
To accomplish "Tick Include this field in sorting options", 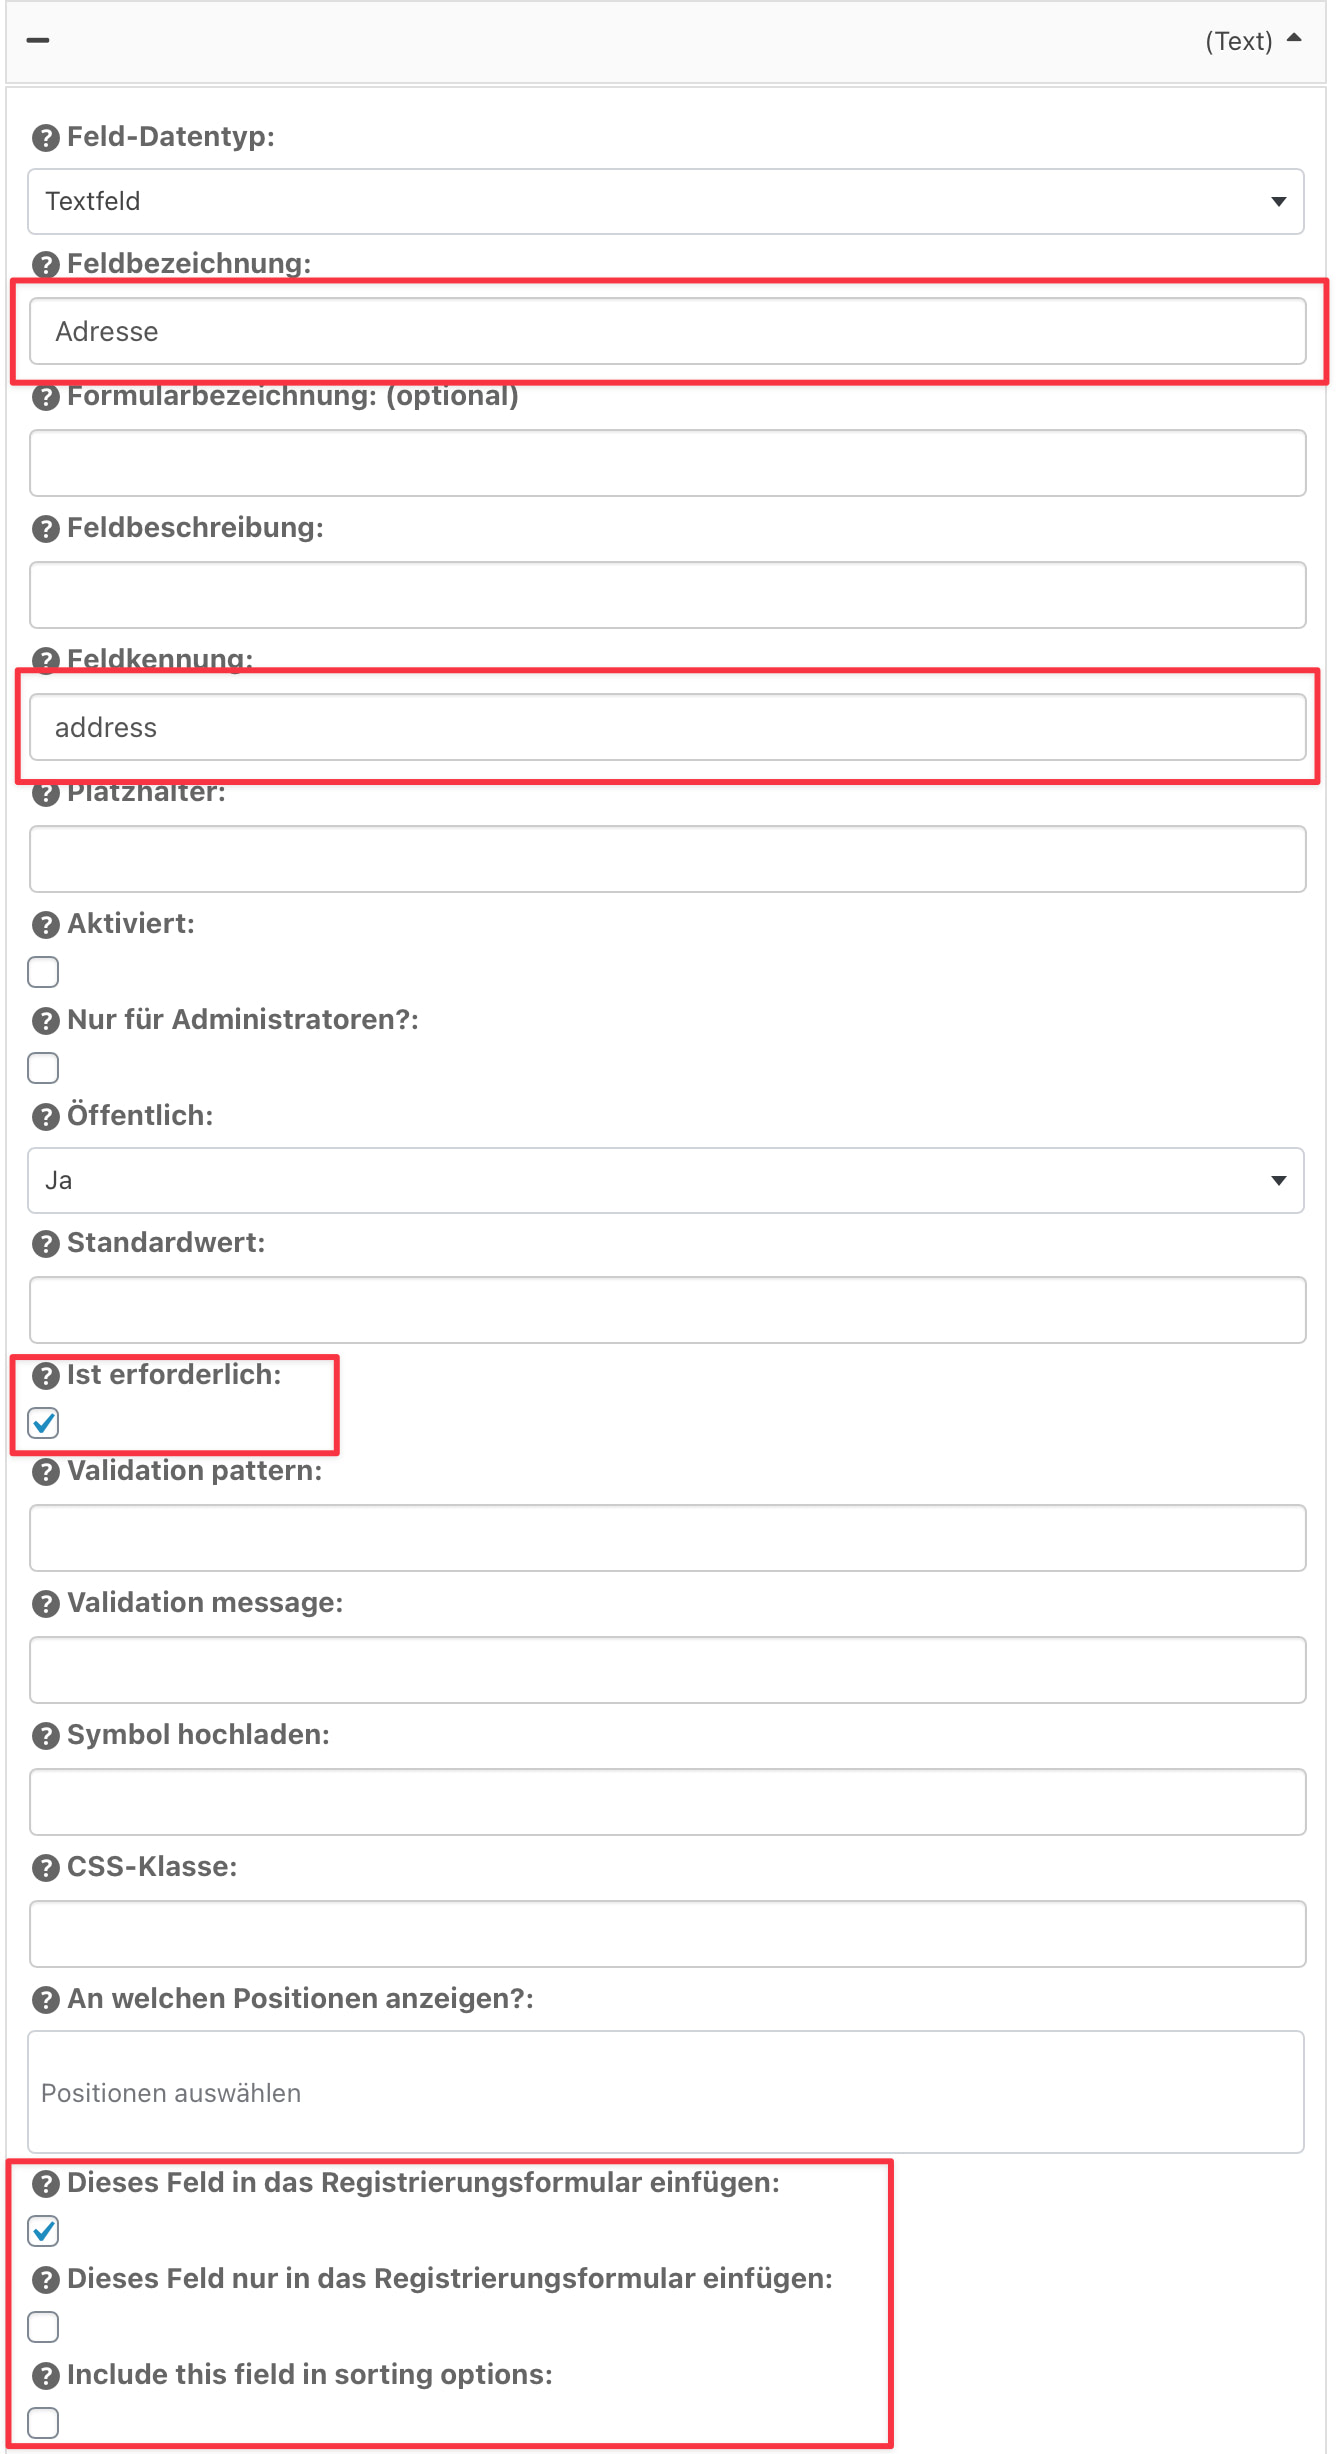I will 43,2423.
